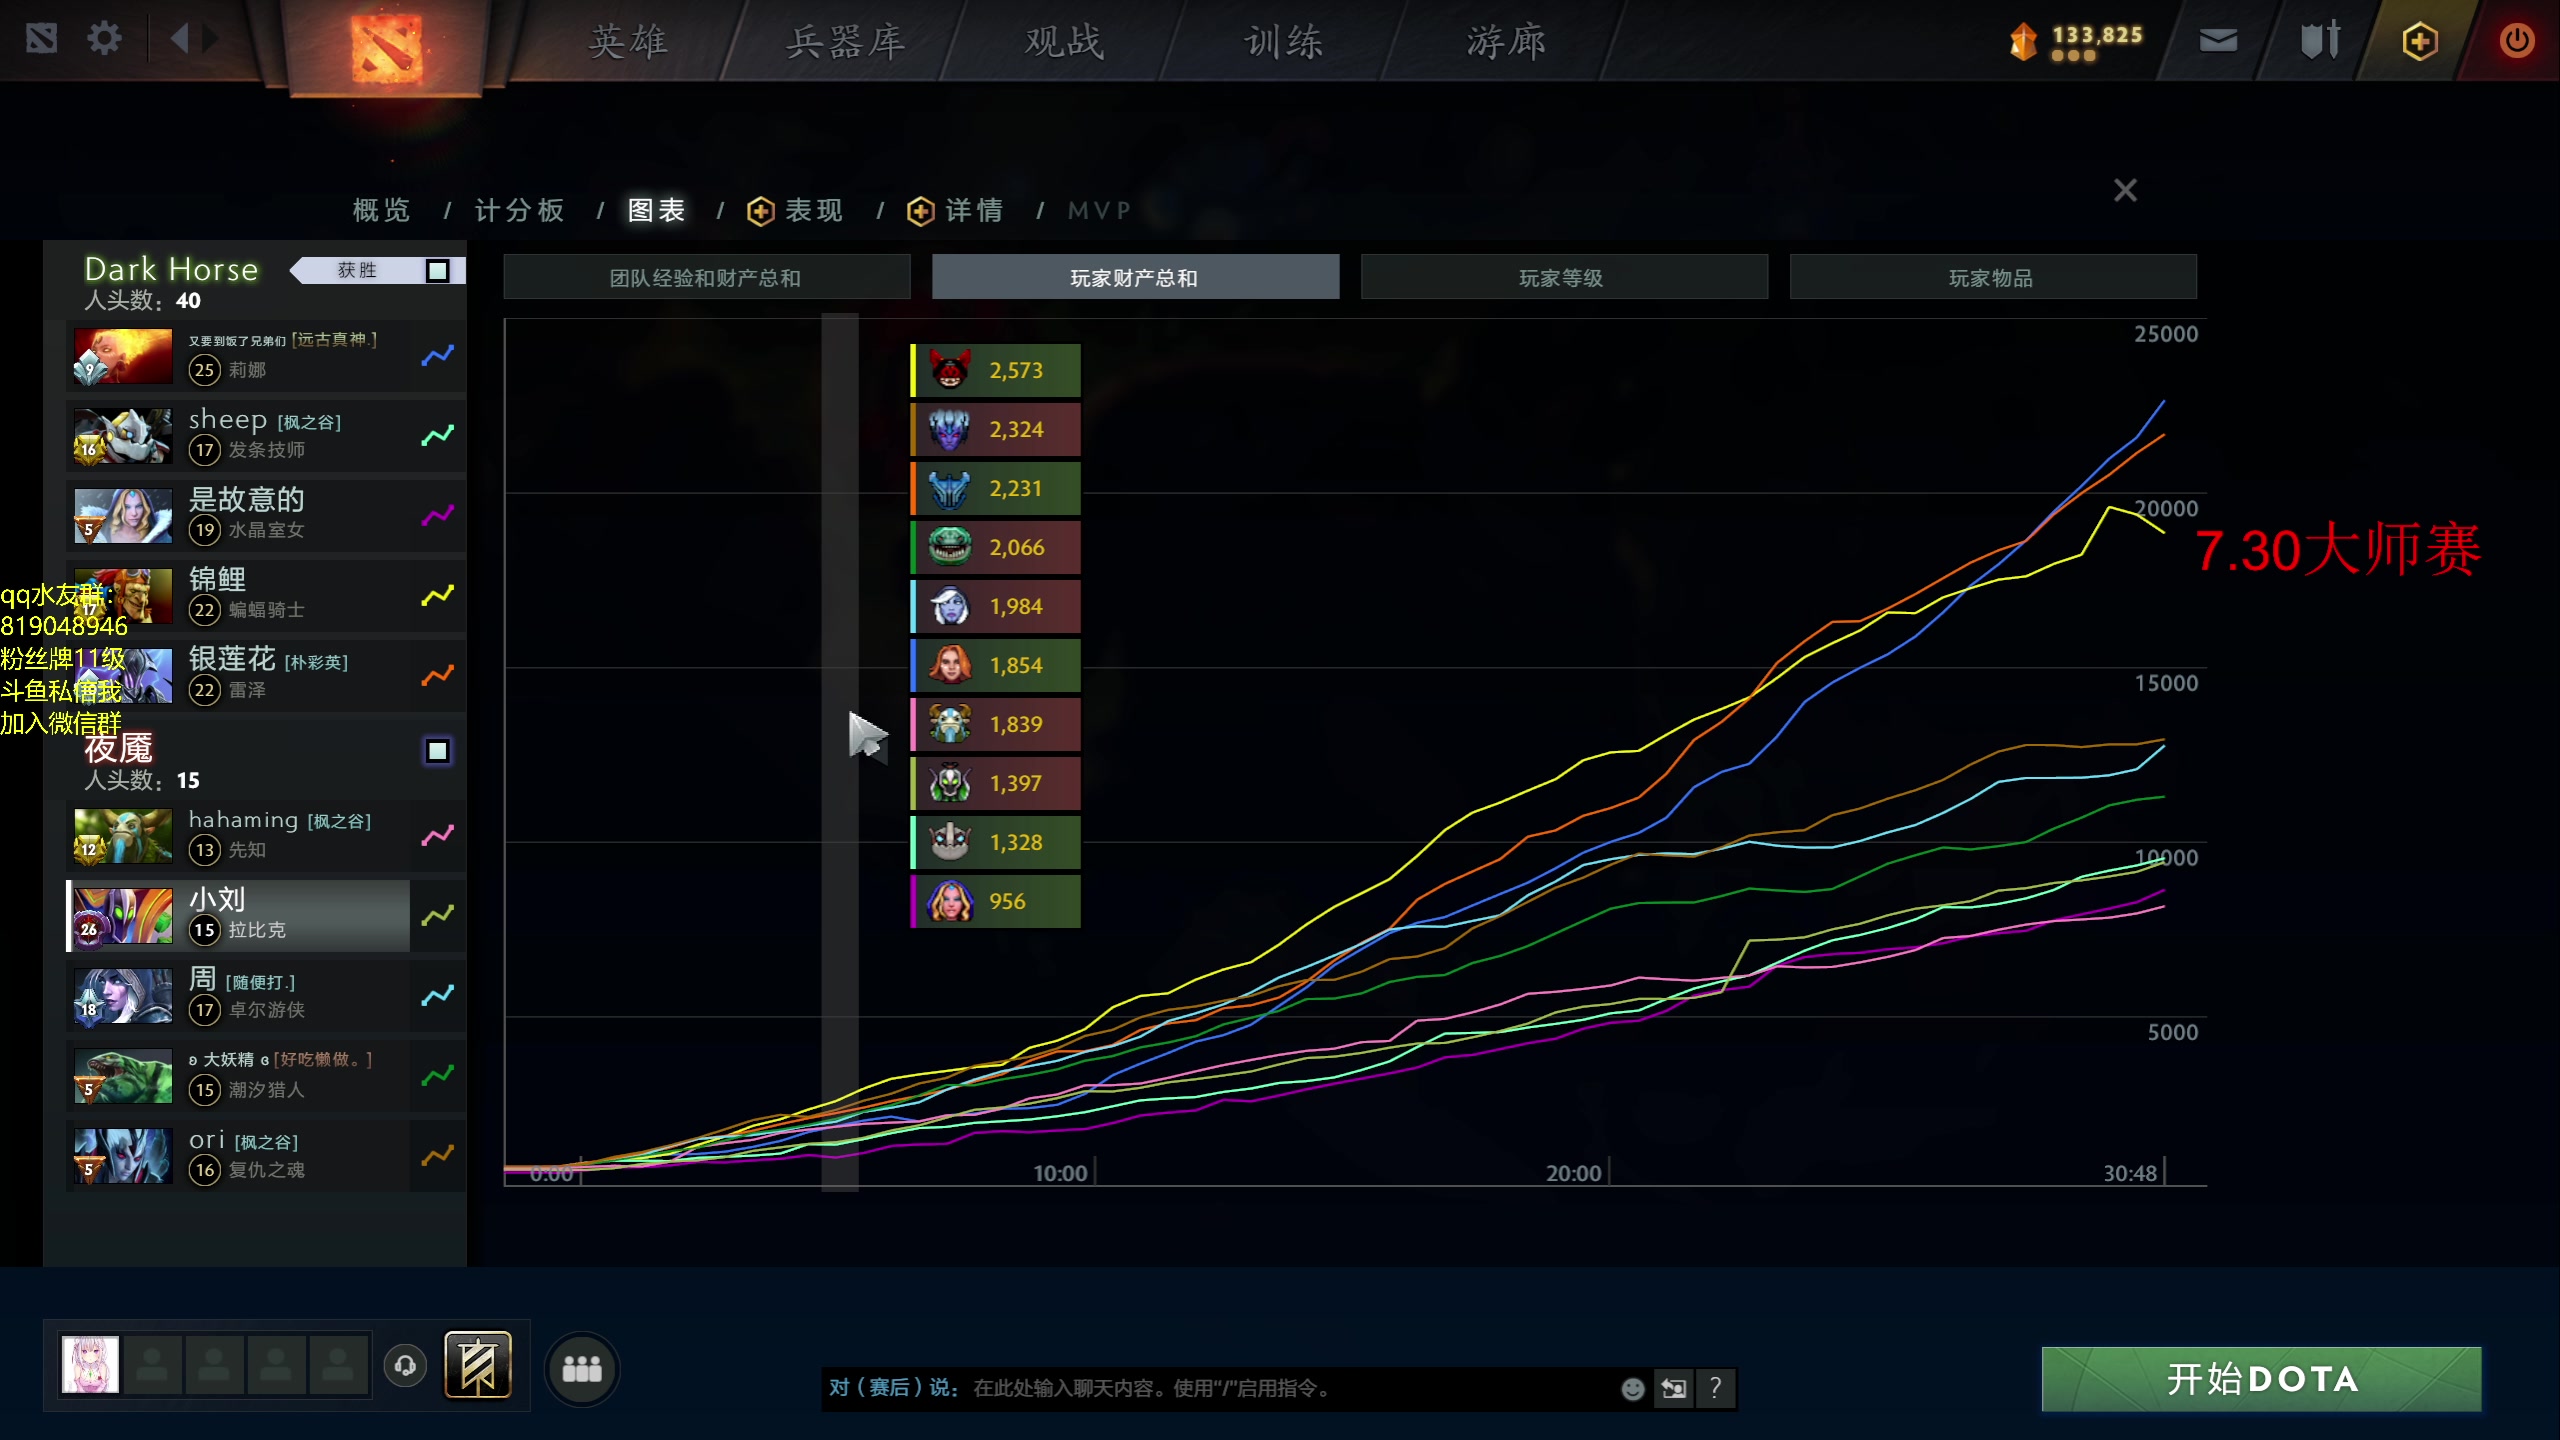
Task: Close the post-game panel with X
Action: coord(2125,190)
